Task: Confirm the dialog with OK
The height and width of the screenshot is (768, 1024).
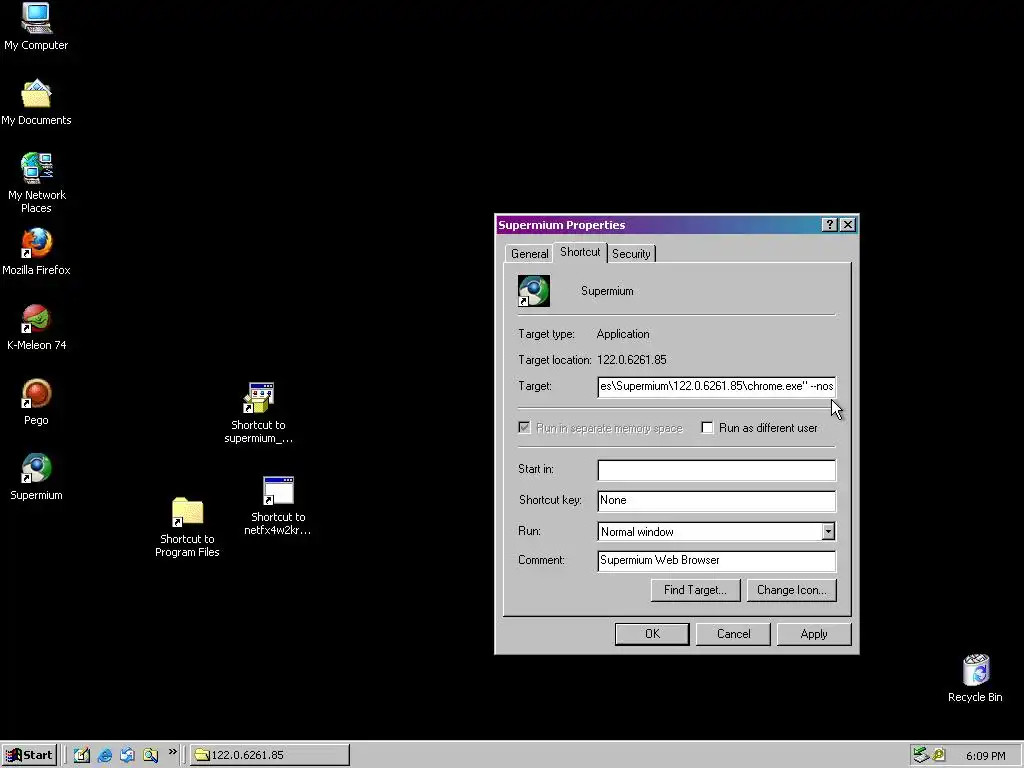Action: tap(652, 634)
